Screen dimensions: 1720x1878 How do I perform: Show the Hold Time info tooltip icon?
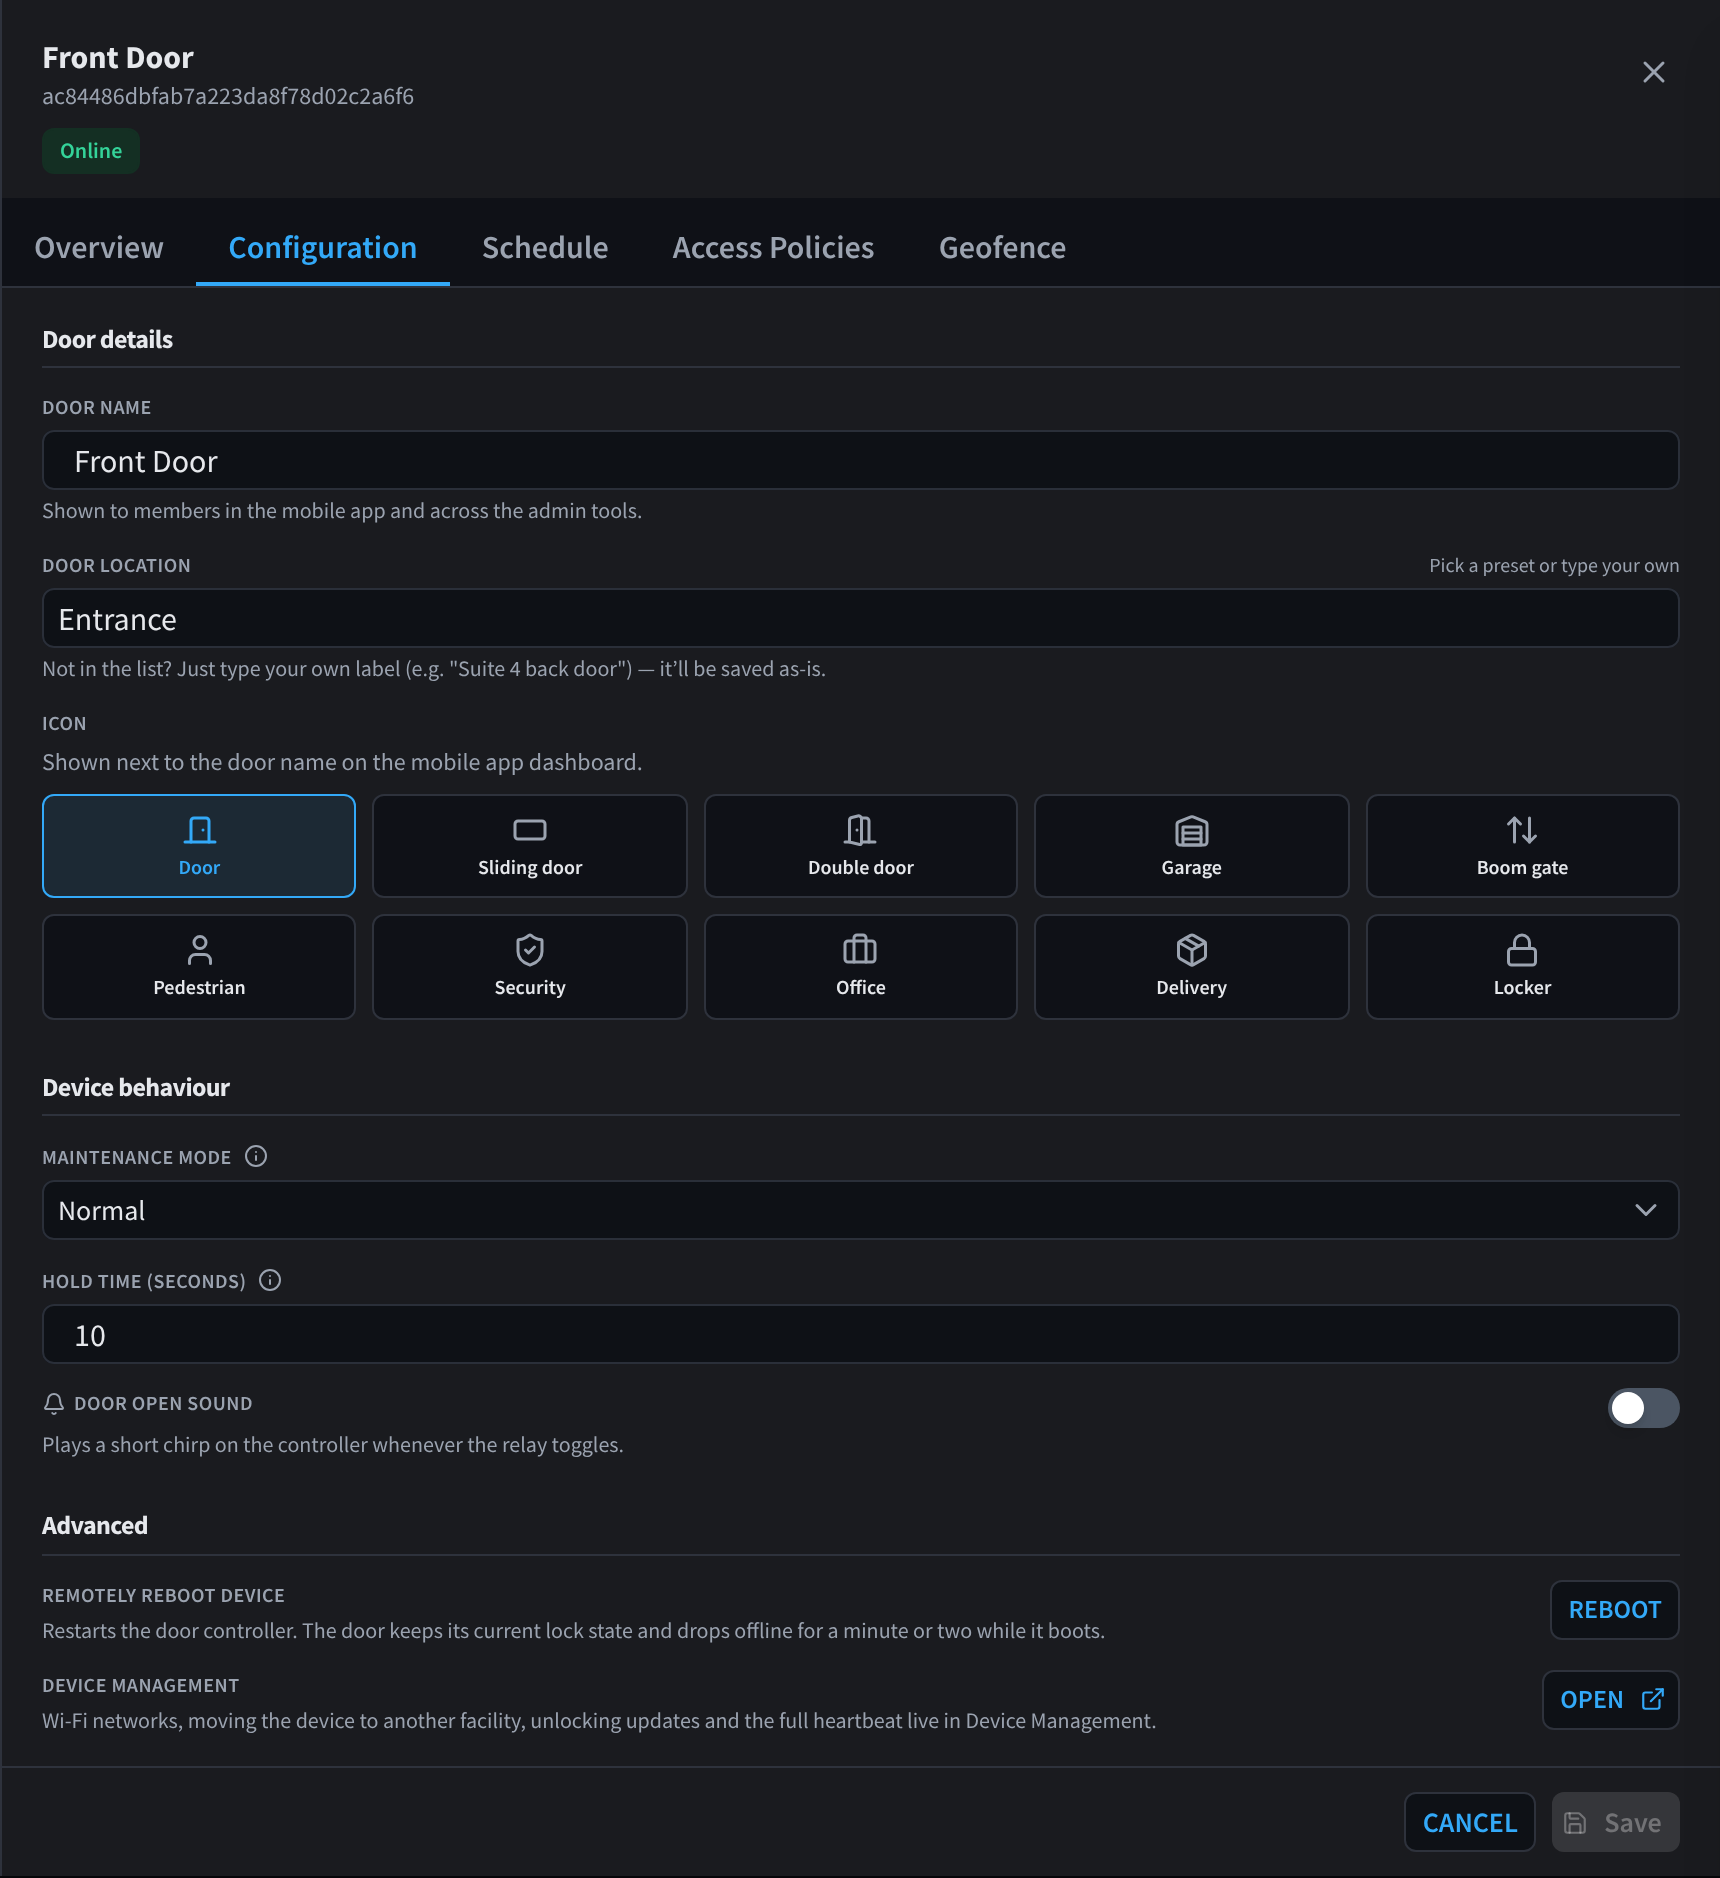[270, 1280]
